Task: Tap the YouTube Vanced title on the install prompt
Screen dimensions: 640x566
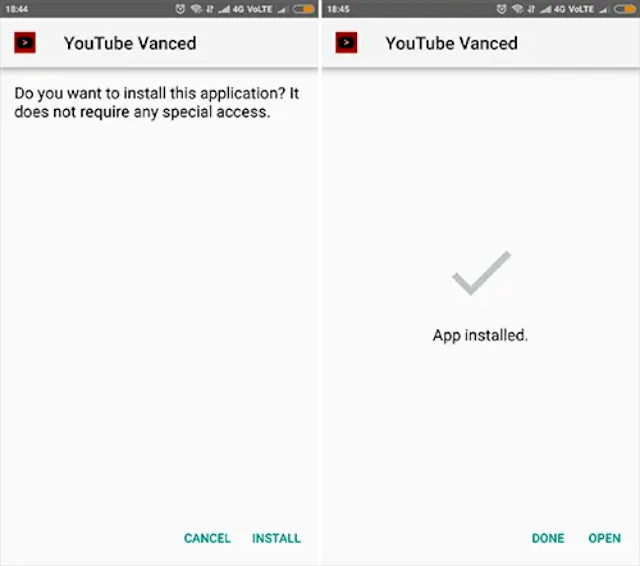Action: [x=130, y=43]
